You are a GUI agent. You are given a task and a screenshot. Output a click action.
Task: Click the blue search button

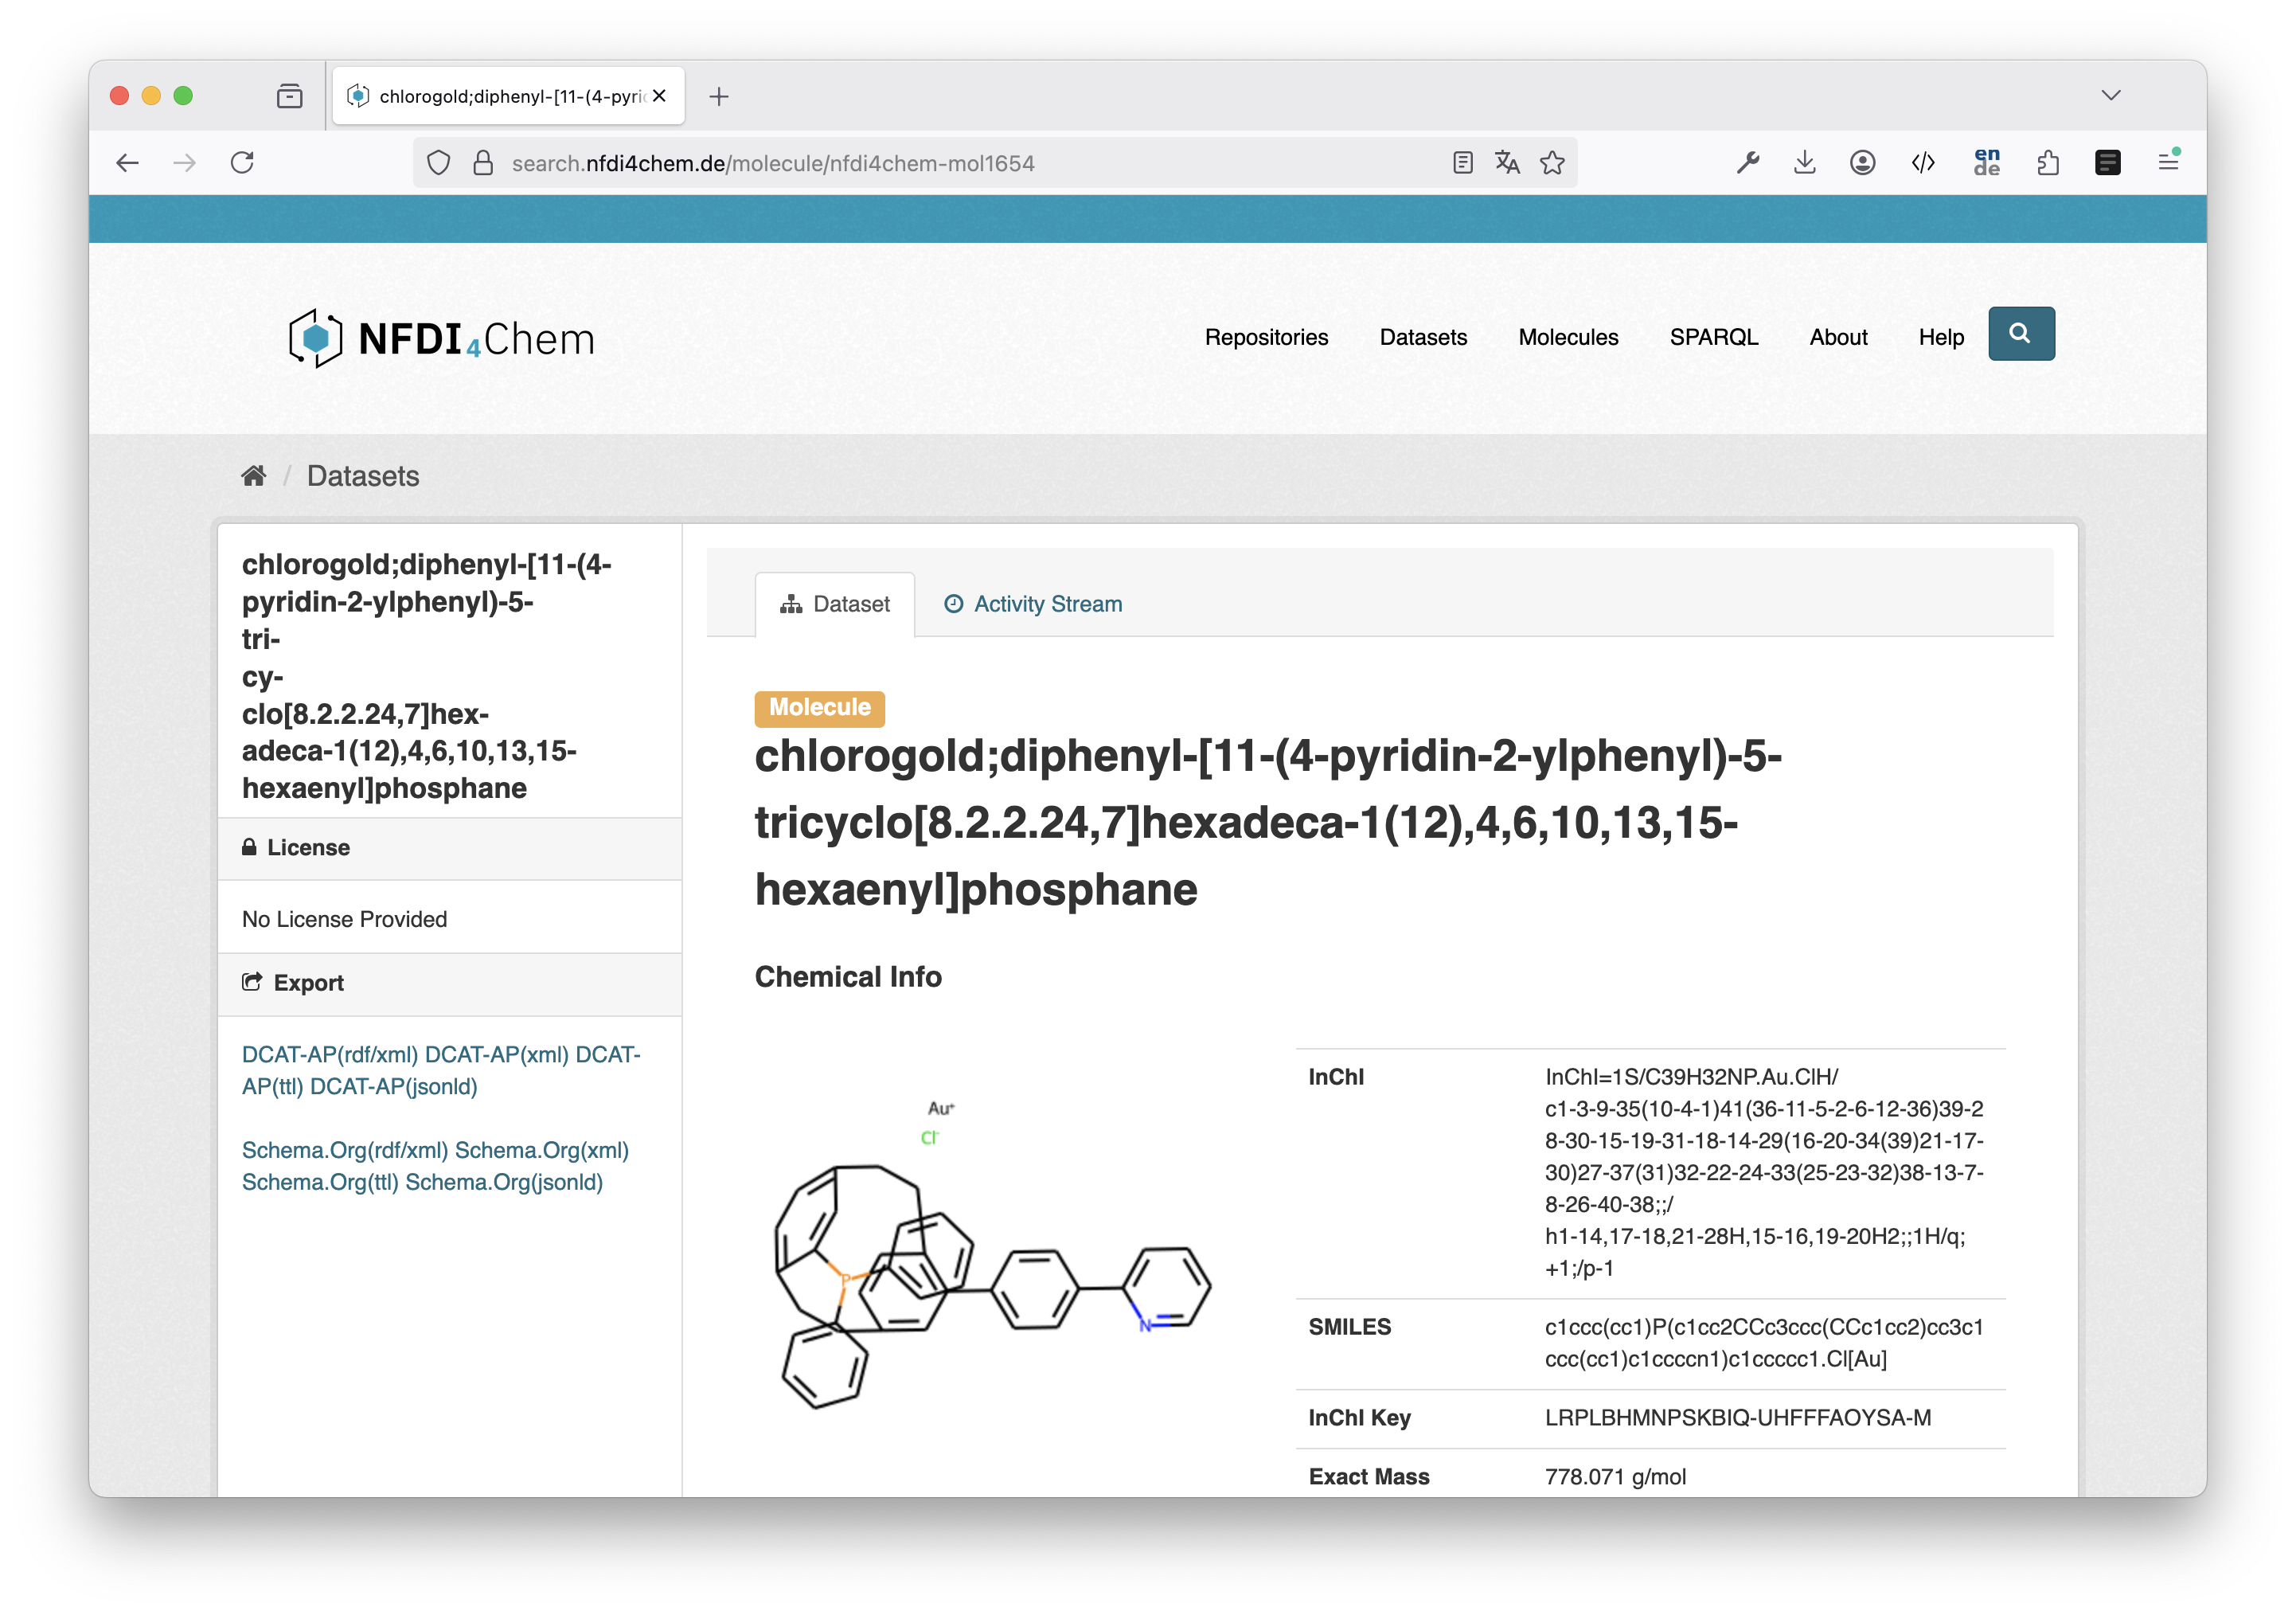click(2021, 334)
